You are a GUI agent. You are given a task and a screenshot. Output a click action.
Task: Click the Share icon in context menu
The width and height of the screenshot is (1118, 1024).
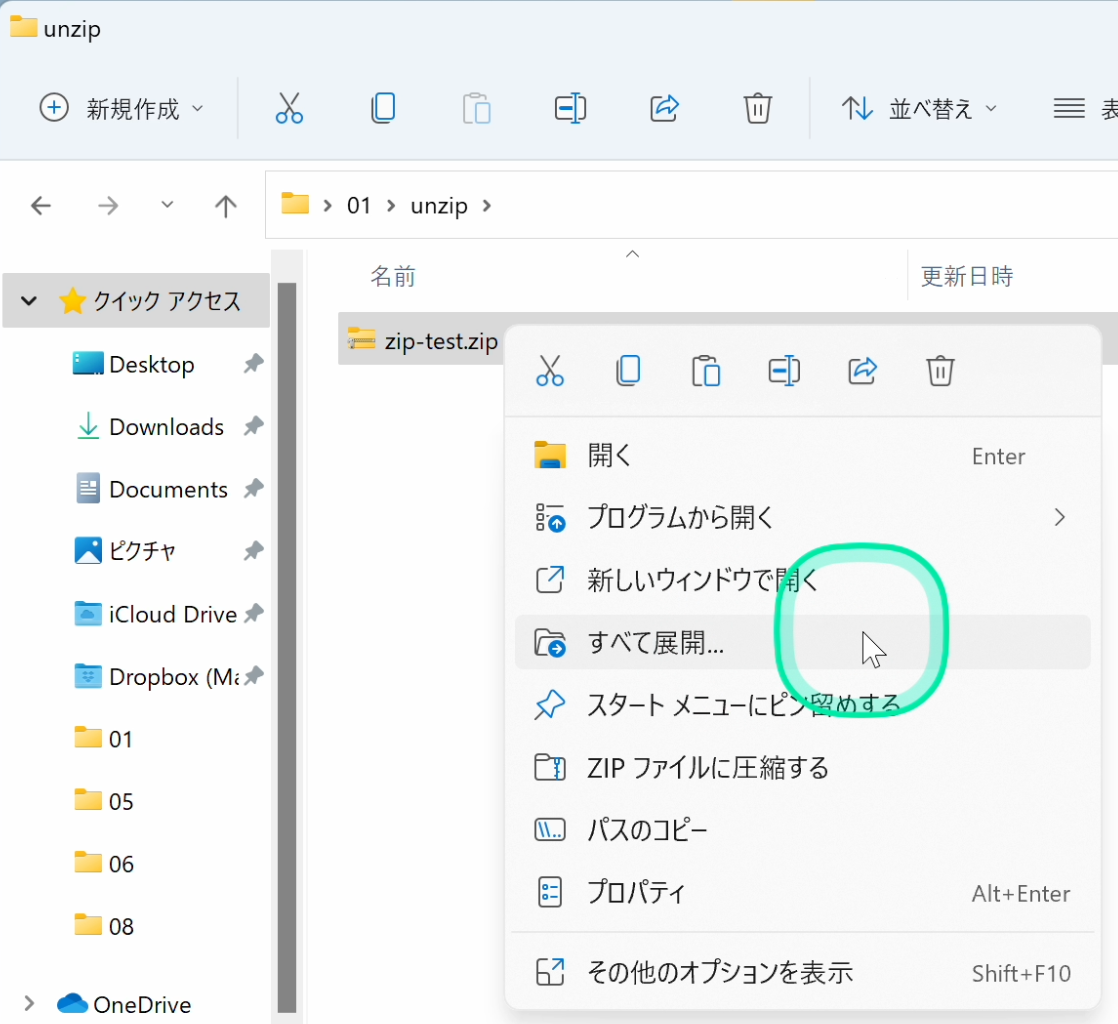click(862, 371)
